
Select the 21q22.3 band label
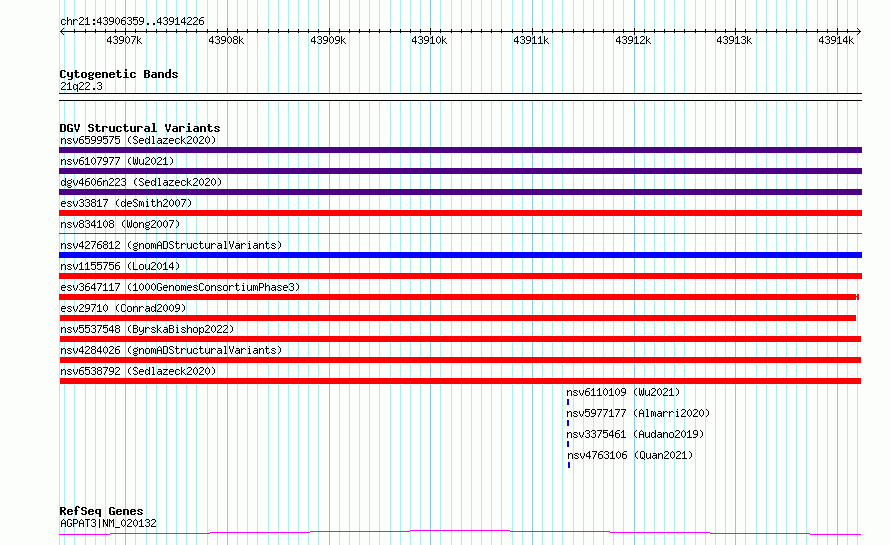coord(81,86)
